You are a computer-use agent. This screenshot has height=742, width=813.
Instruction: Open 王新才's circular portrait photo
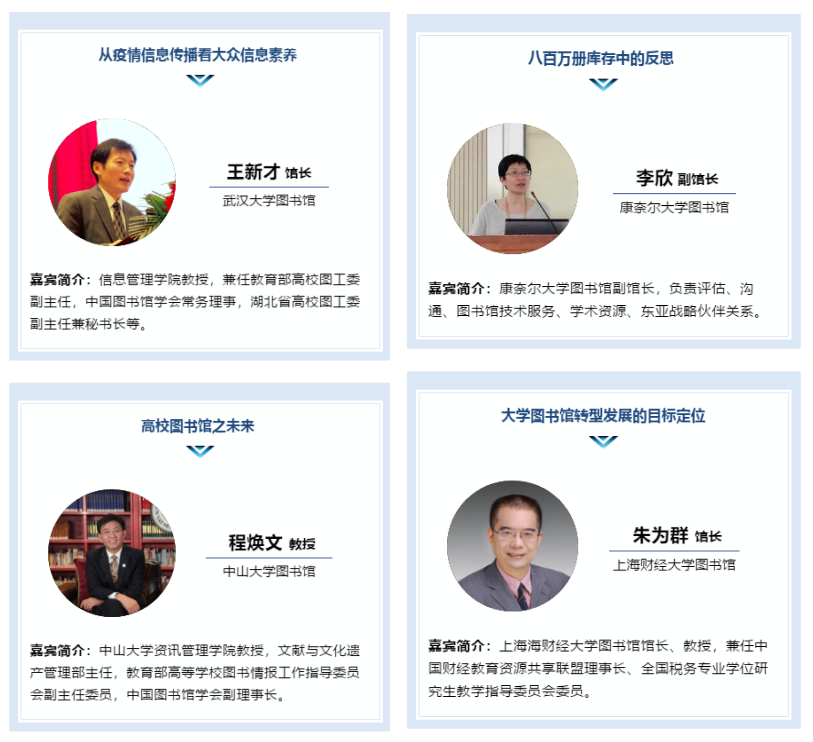112,182
